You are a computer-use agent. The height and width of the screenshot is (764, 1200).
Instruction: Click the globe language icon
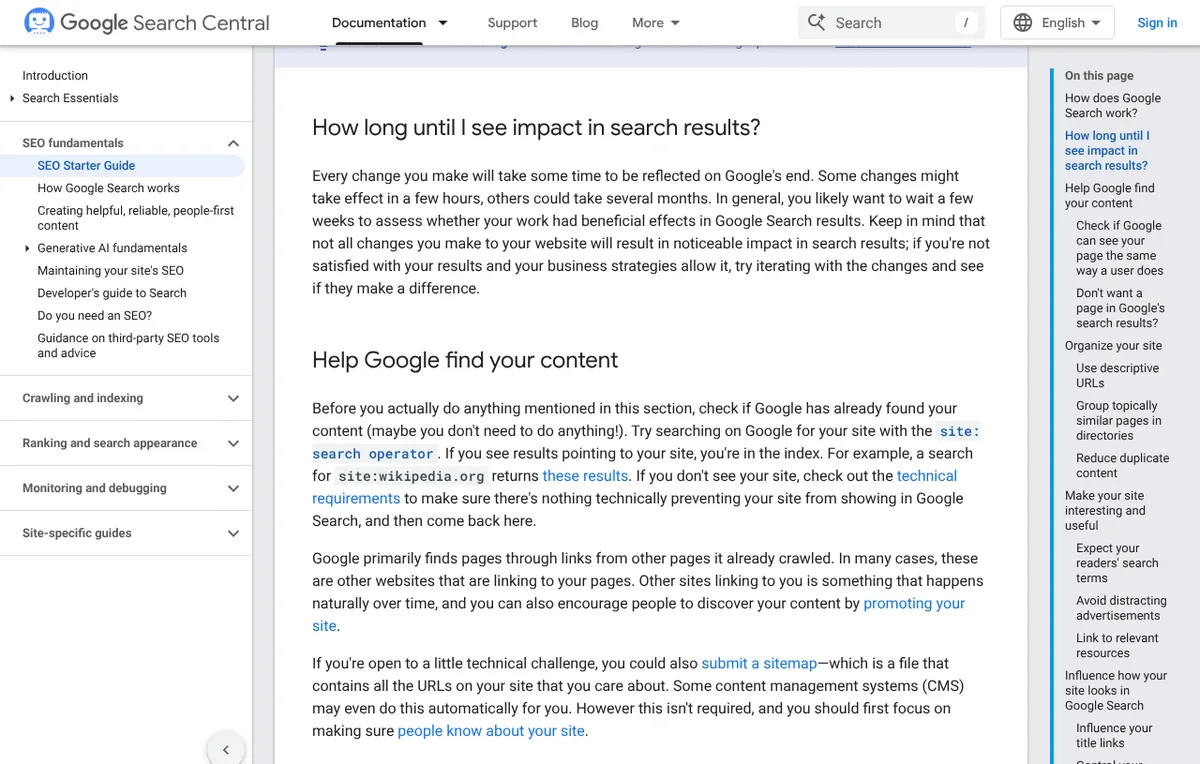[1023, 22]
